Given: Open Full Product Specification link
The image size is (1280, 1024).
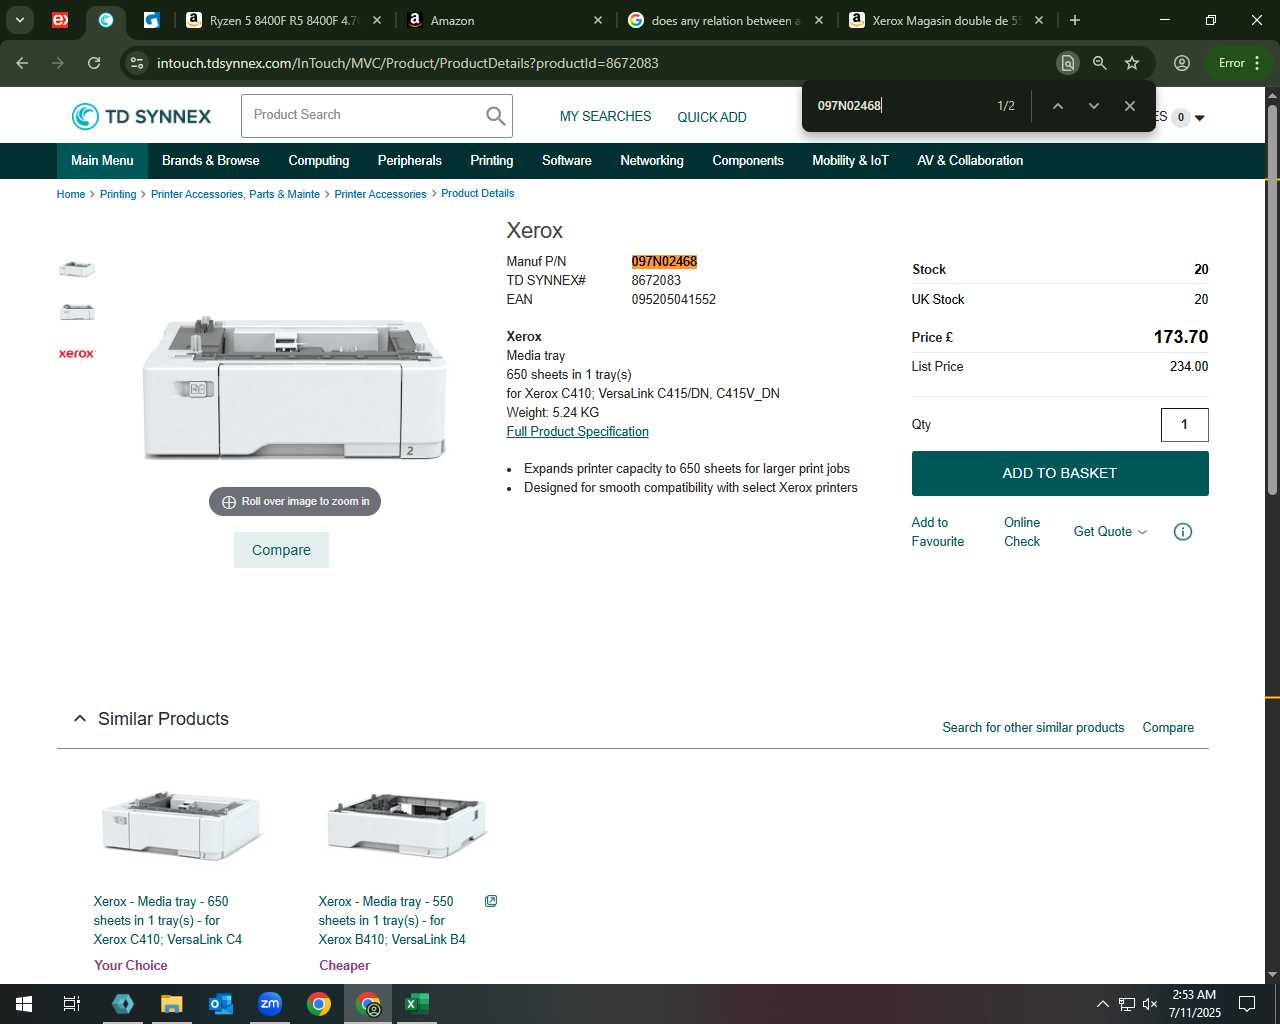Looking at the screenshot, I should (577, 432).
